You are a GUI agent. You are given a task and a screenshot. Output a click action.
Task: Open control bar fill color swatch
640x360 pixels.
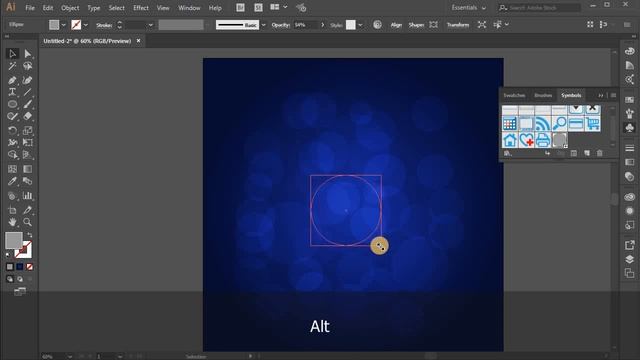pyautogui.click(x=54, y=24)
